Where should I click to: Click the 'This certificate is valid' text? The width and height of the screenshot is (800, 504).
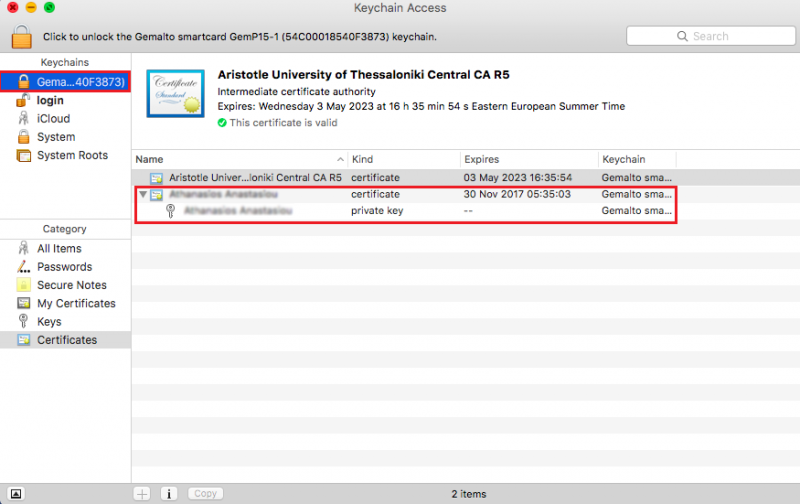283,122
